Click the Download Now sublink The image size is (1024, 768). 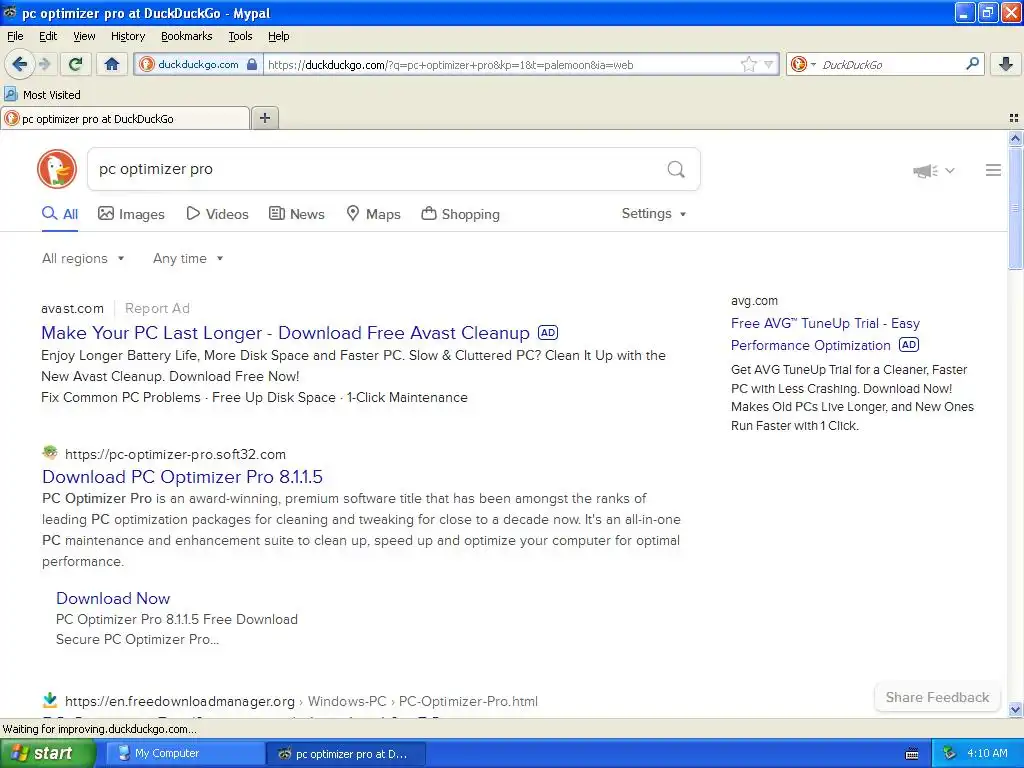click(x=113, y=598)
